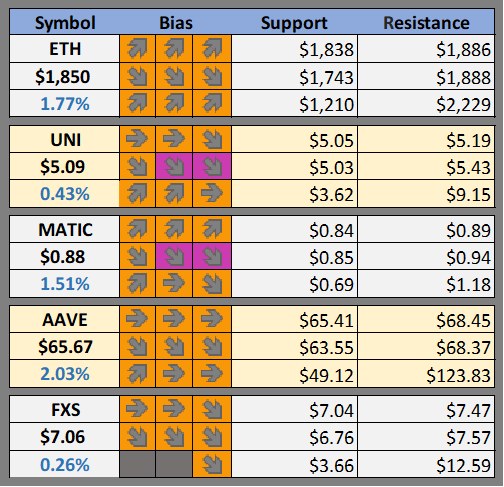Image resolution: width=504 pixels, height=487 pixels.
Task: Click the right arrow in the $3.62 support row
Action: [x=212, y=193]
